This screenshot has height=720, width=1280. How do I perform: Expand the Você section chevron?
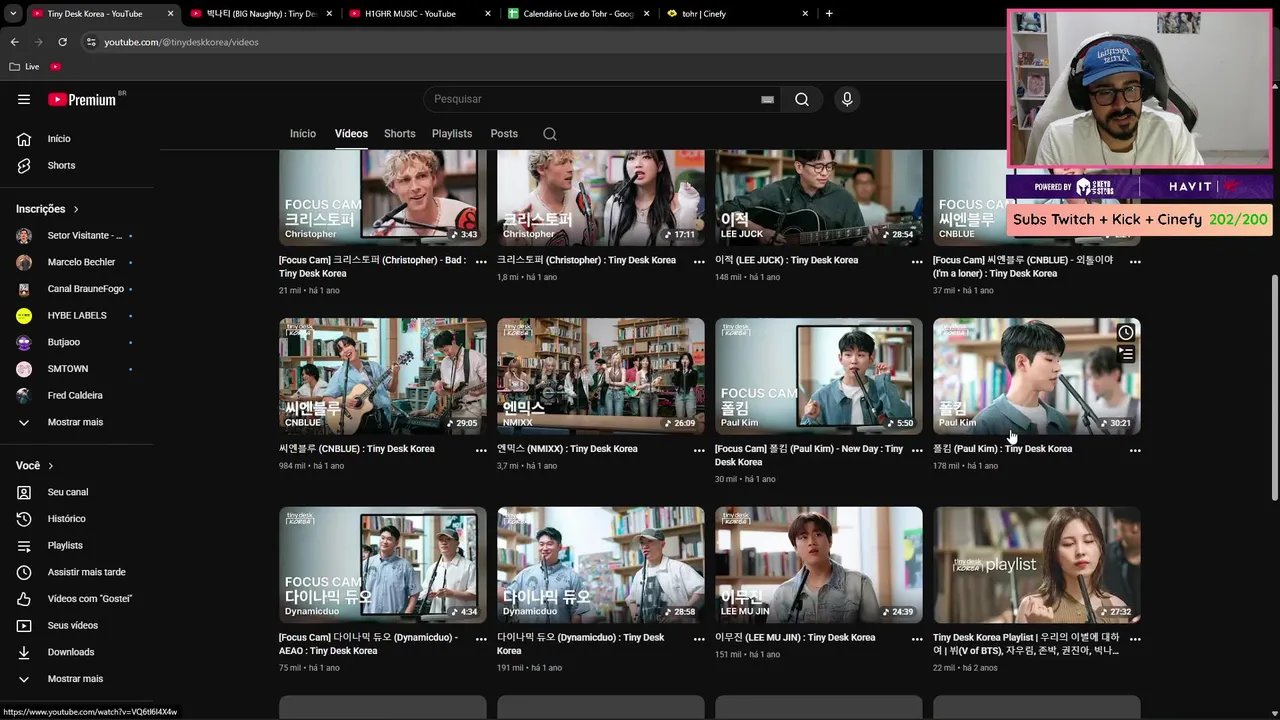pyautogui.click(x=51, y=466)
